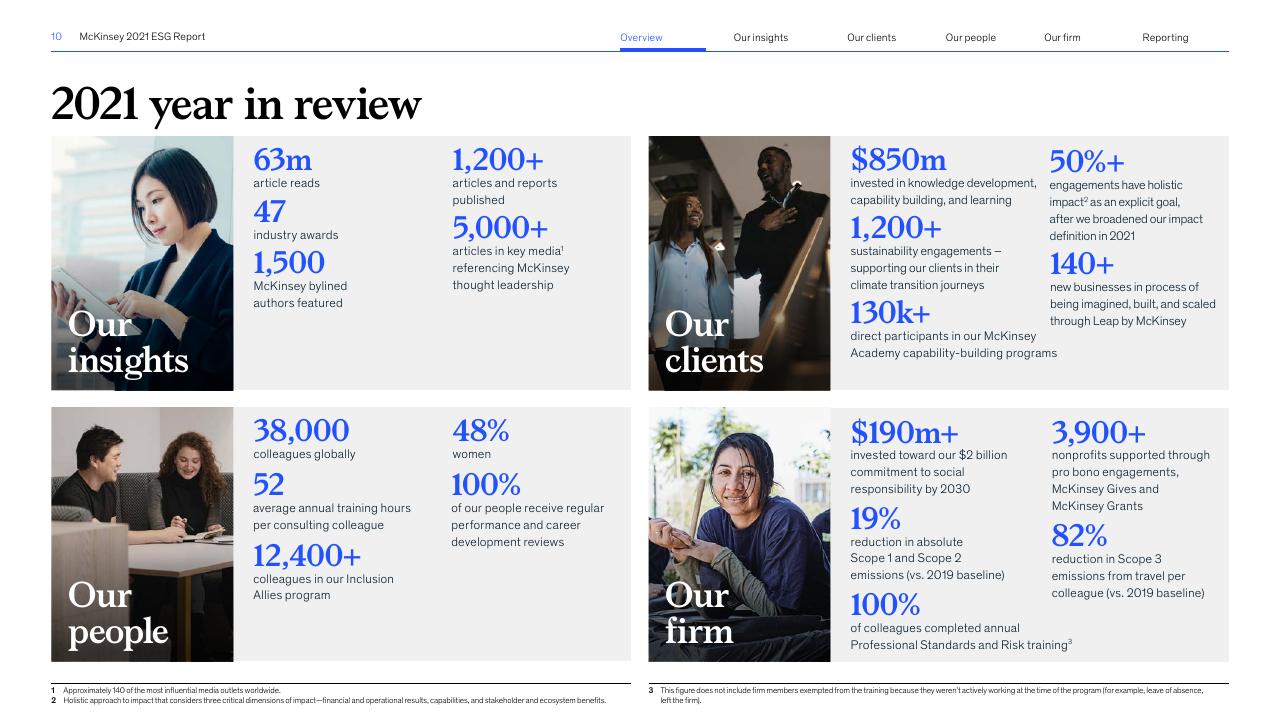Click footnote 3 about exempted firm members
Screen dimensions: 1280x721
[925, 695]
